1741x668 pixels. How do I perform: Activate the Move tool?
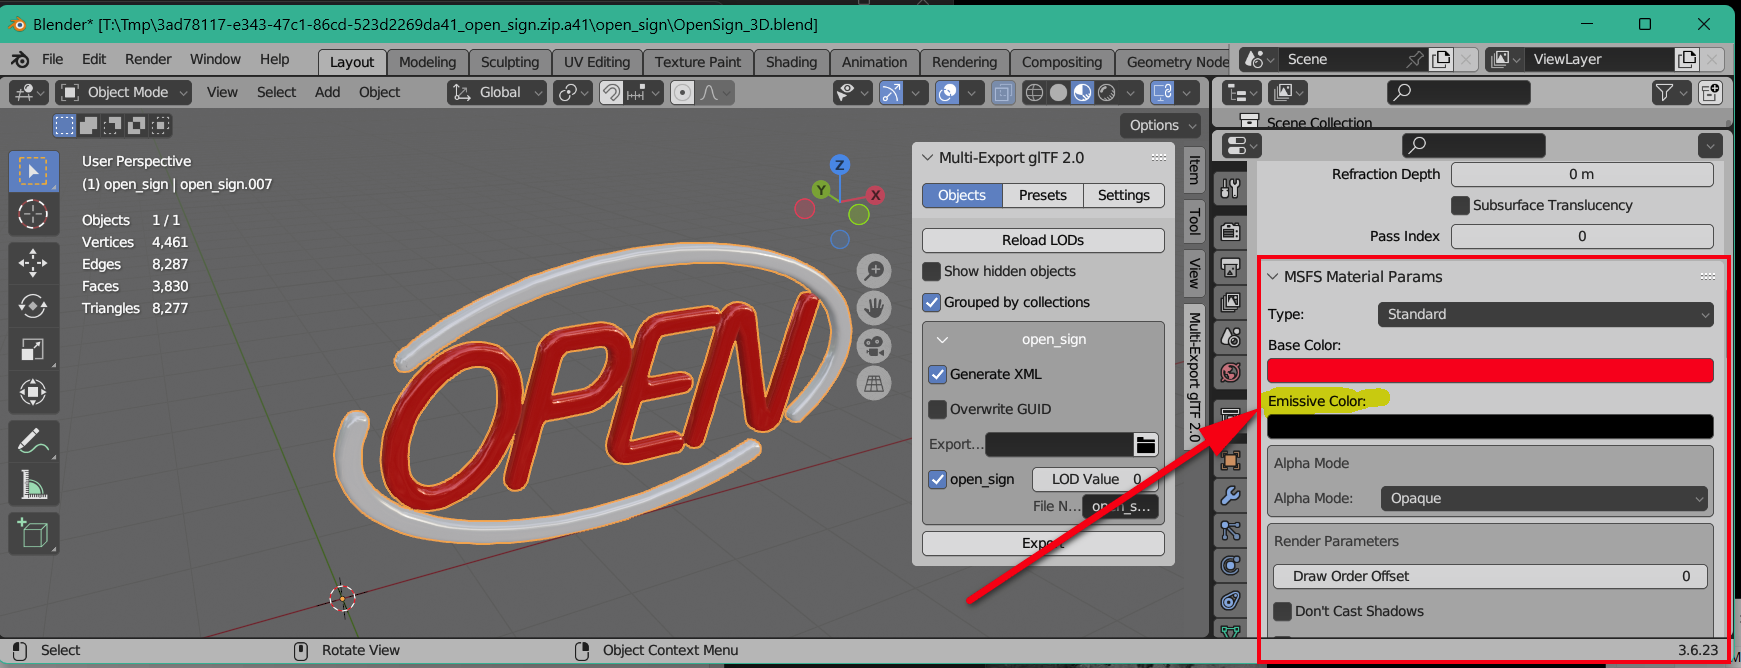point(33,263)
